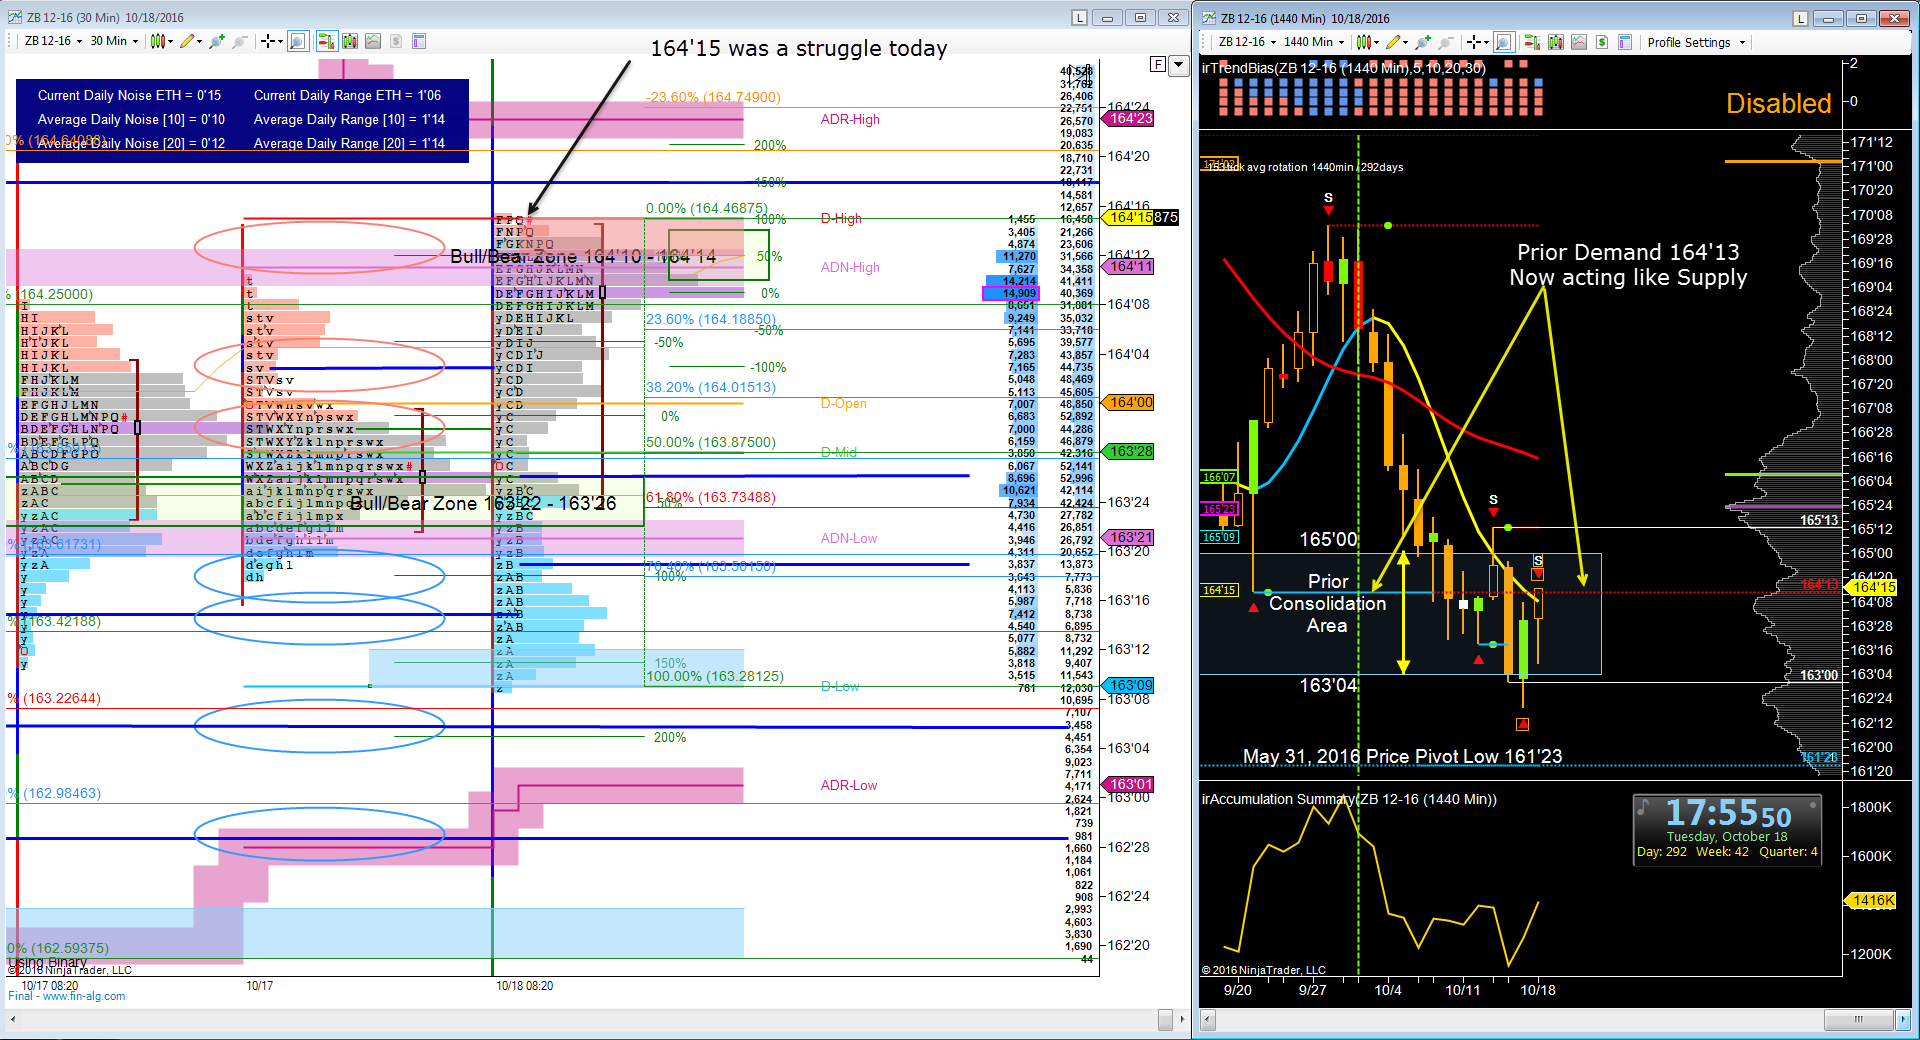Open the Data Series icon in 1440 Min window
Viewport: 1920px width, 1040px height.
point(1555,42)
